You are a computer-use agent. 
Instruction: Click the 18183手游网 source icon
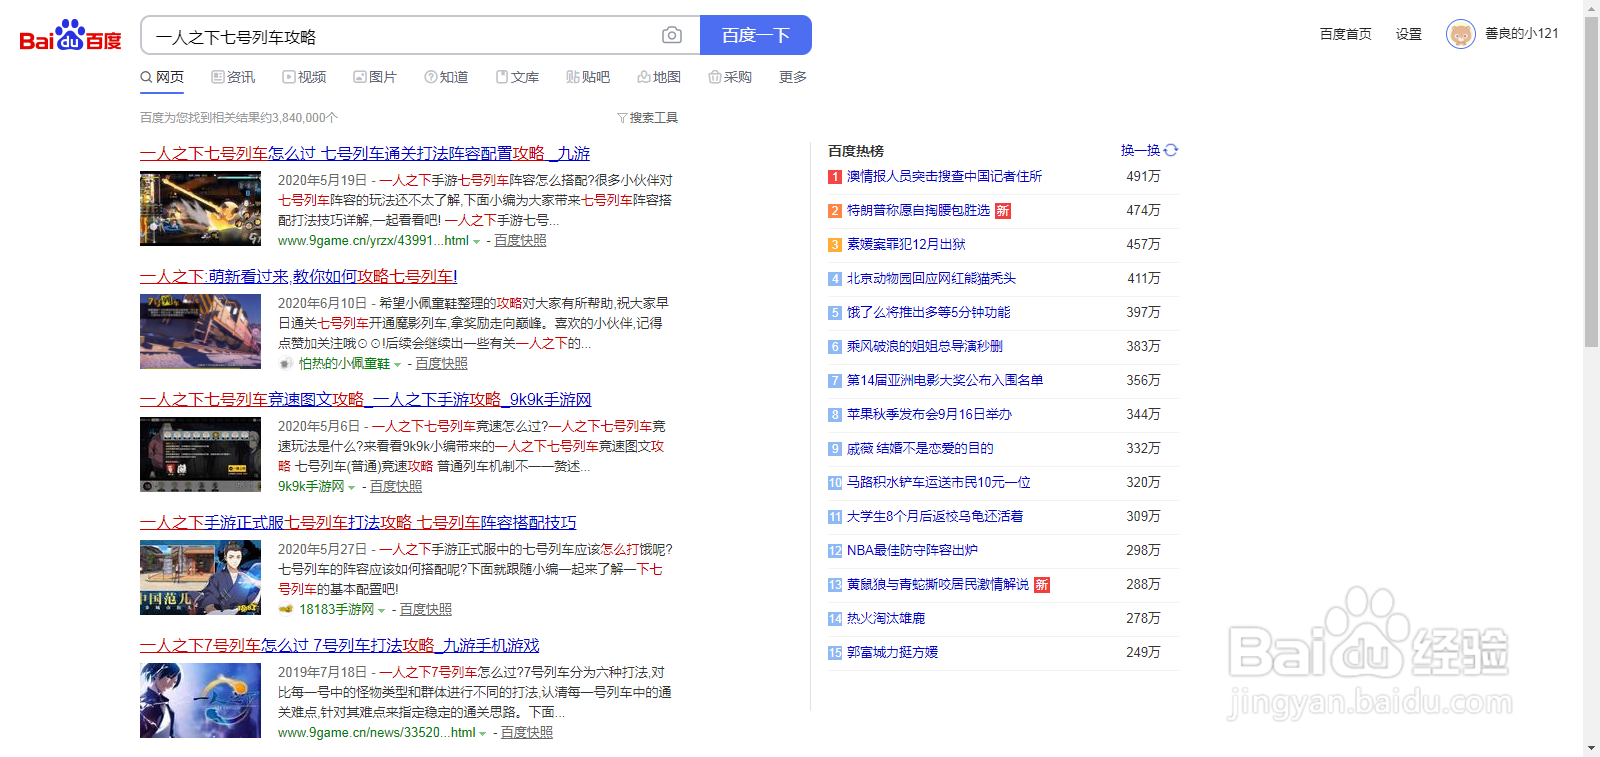286,609
